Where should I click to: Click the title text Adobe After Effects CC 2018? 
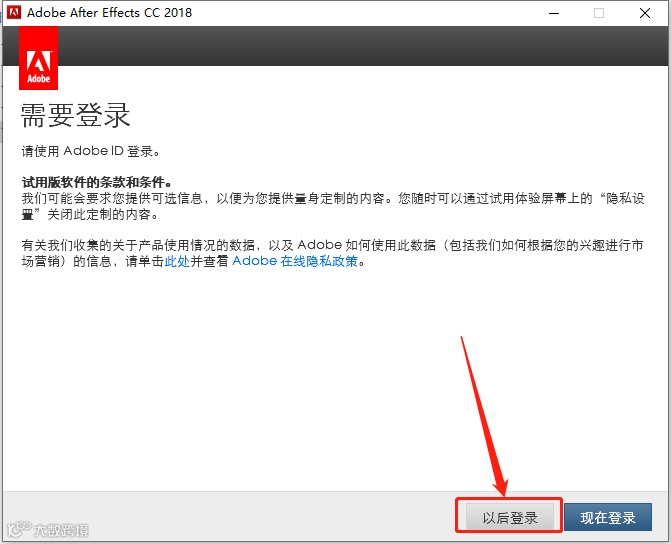(110, 12)
